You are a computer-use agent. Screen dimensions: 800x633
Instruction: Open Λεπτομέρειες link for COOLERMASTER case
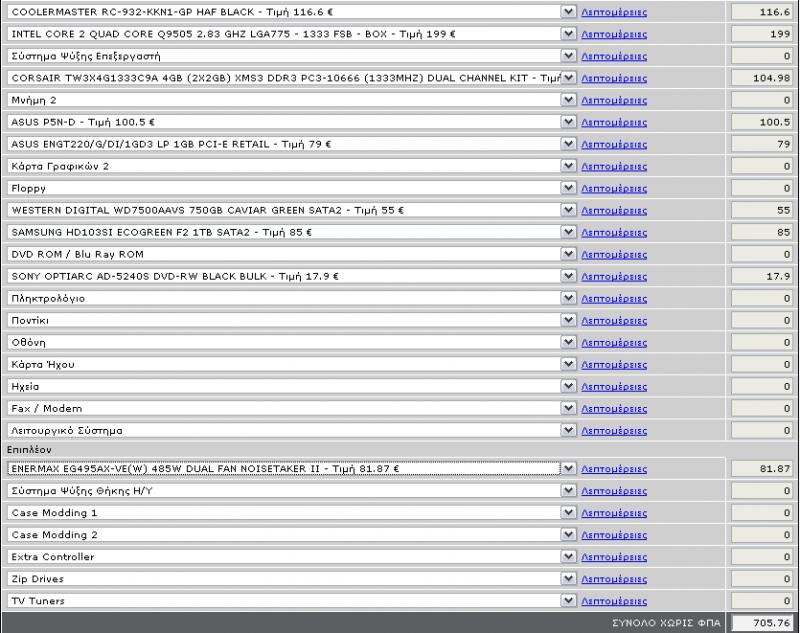(614, 12)
